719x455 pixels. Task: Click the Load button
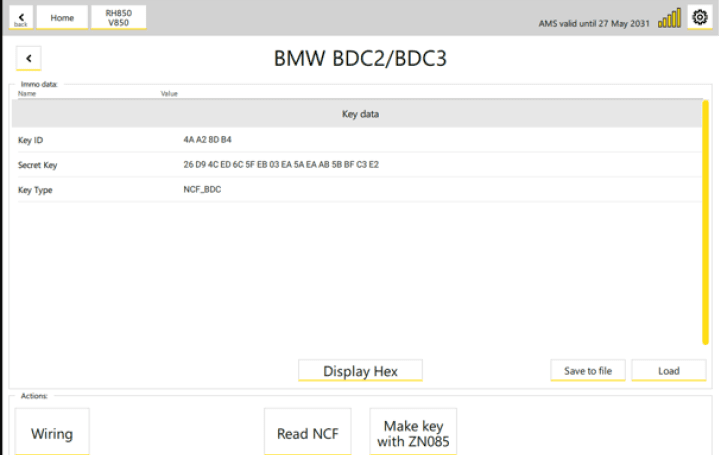coord(669,371)
